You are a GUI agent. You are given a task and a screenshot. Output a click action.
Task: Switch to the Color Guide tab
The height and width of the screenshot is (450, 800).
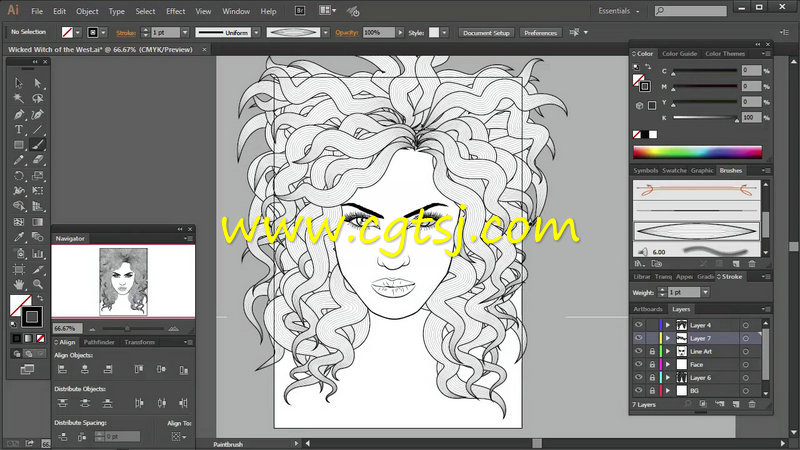coord(679,54)
